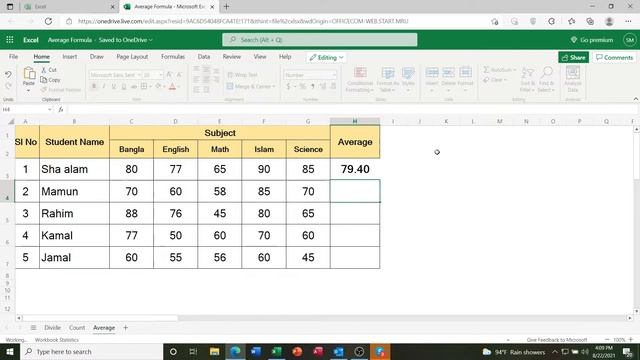Screen dimensions: 640x360
Task: Click the Conditional Formatting icon
Action: coord(360,73)
